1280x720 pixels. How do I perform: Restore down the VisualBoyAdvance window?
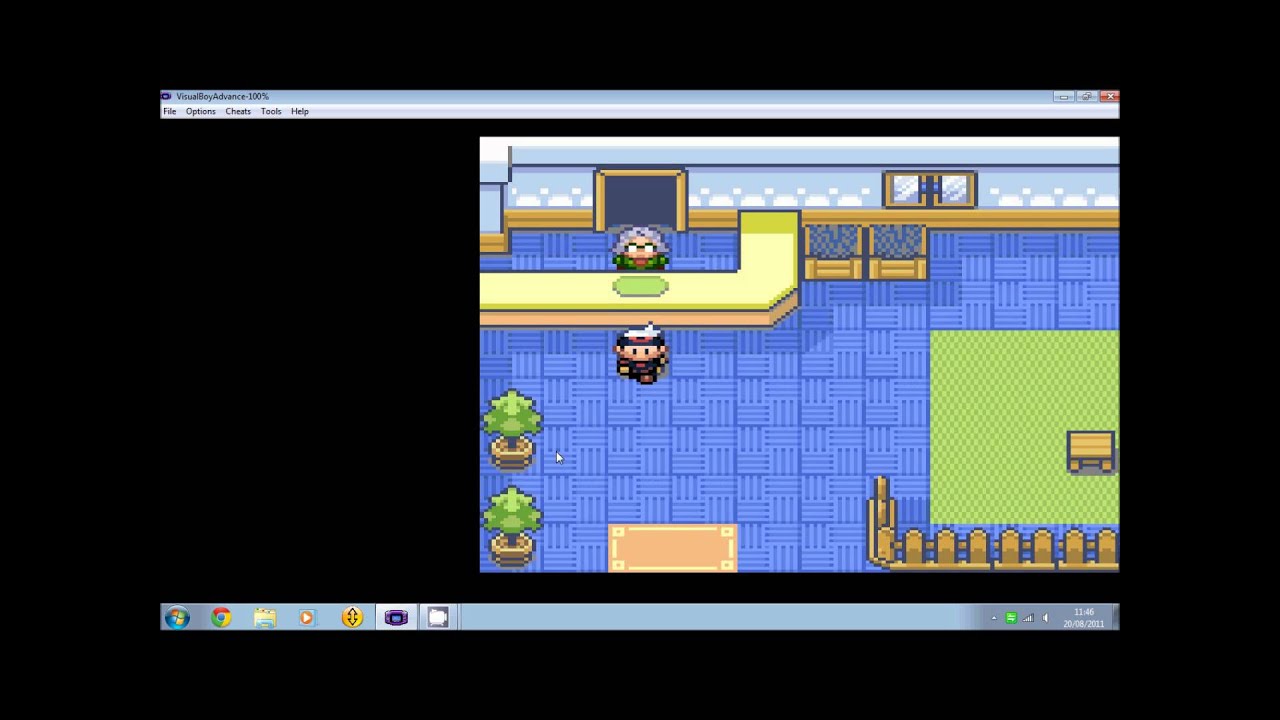[1086, 96]
